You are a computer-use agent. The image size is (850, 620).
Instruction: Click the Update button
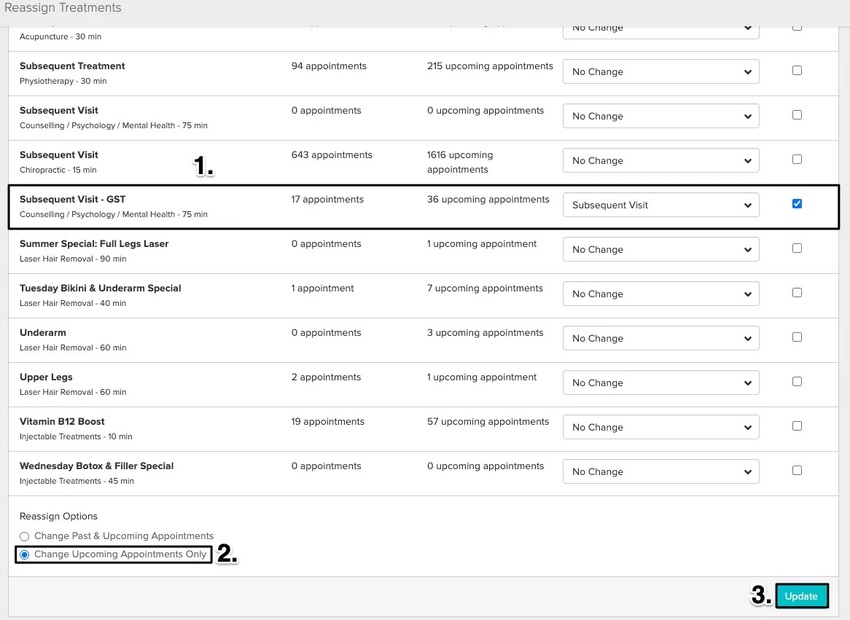tap(801, 596)
